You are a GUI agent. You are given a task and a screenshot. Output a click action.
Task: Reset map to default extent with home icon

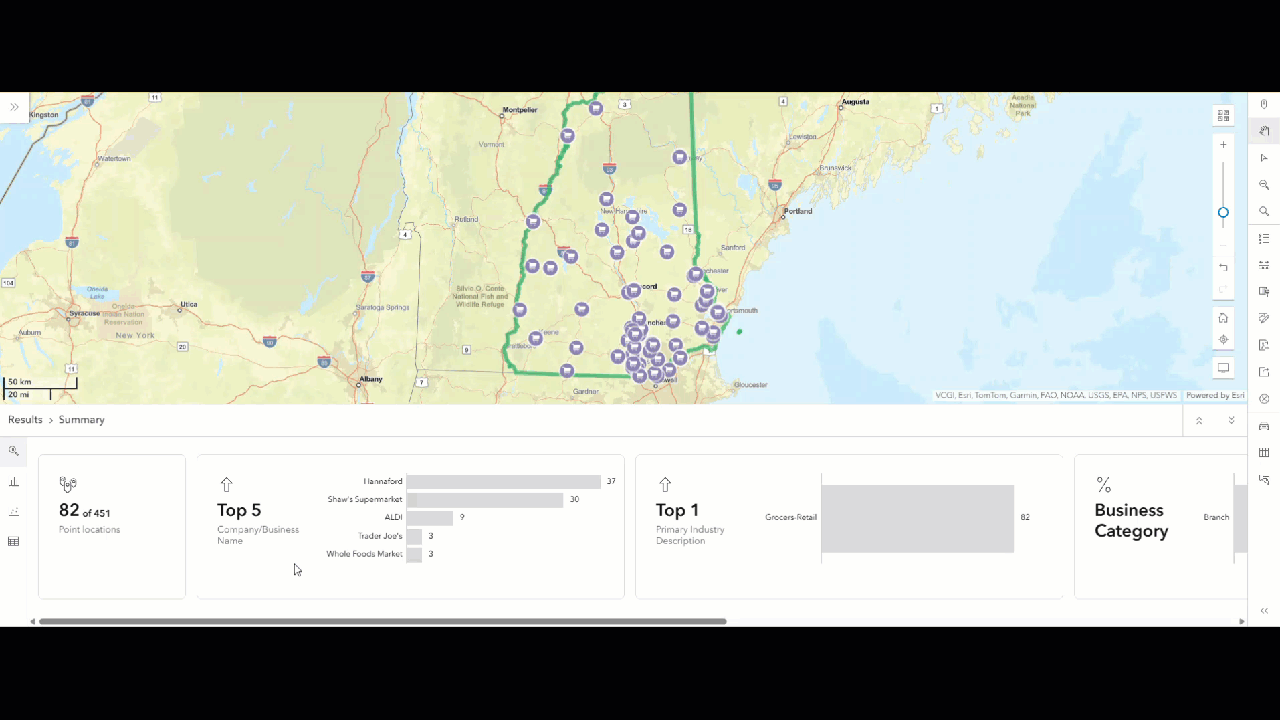pyautogui.click(x=1223, y=318)
